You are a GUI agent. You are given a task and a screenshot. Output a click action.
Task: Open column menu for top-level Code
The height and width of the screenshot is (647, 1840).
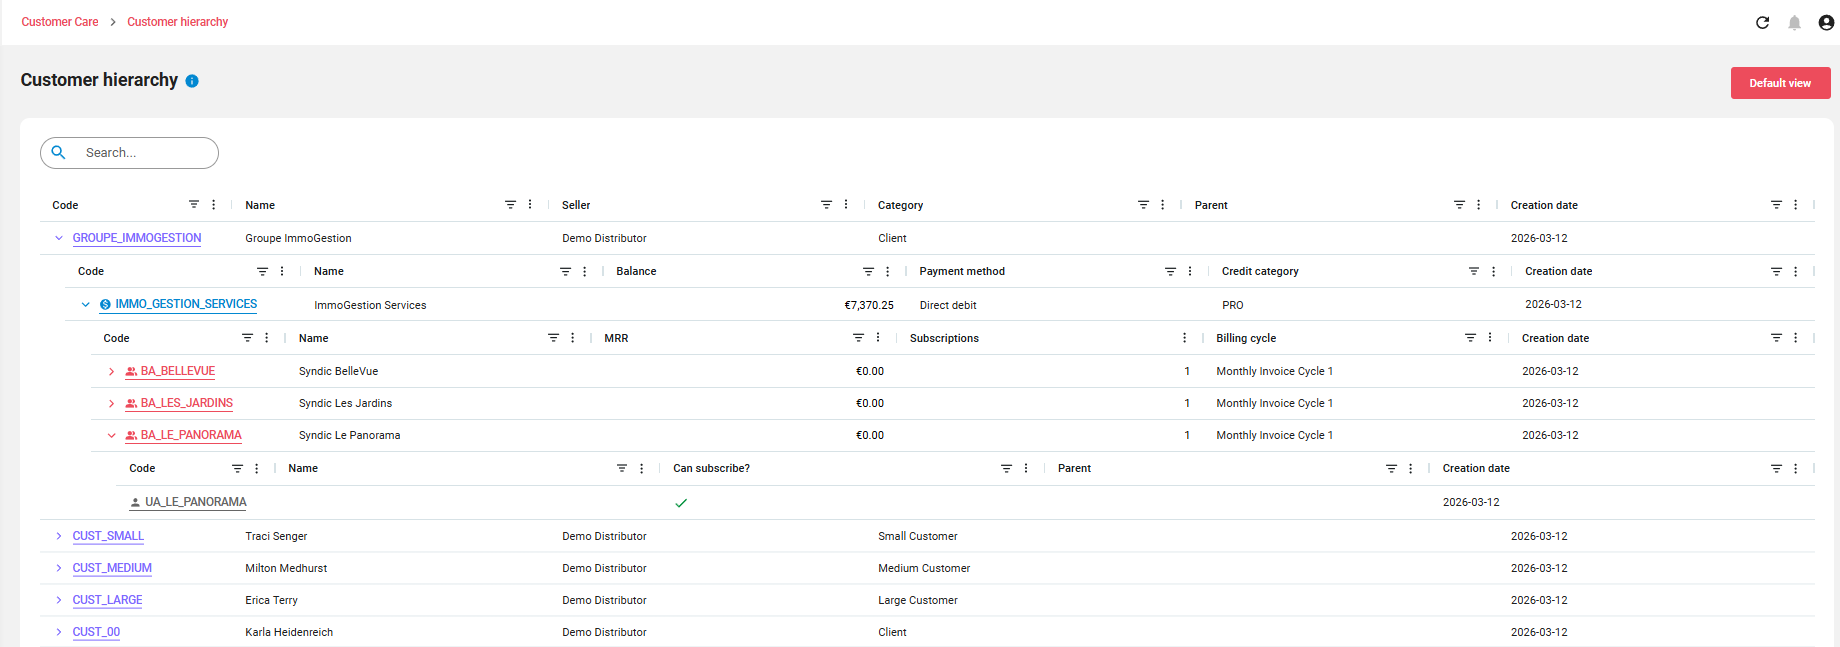[x=214, y=204]
